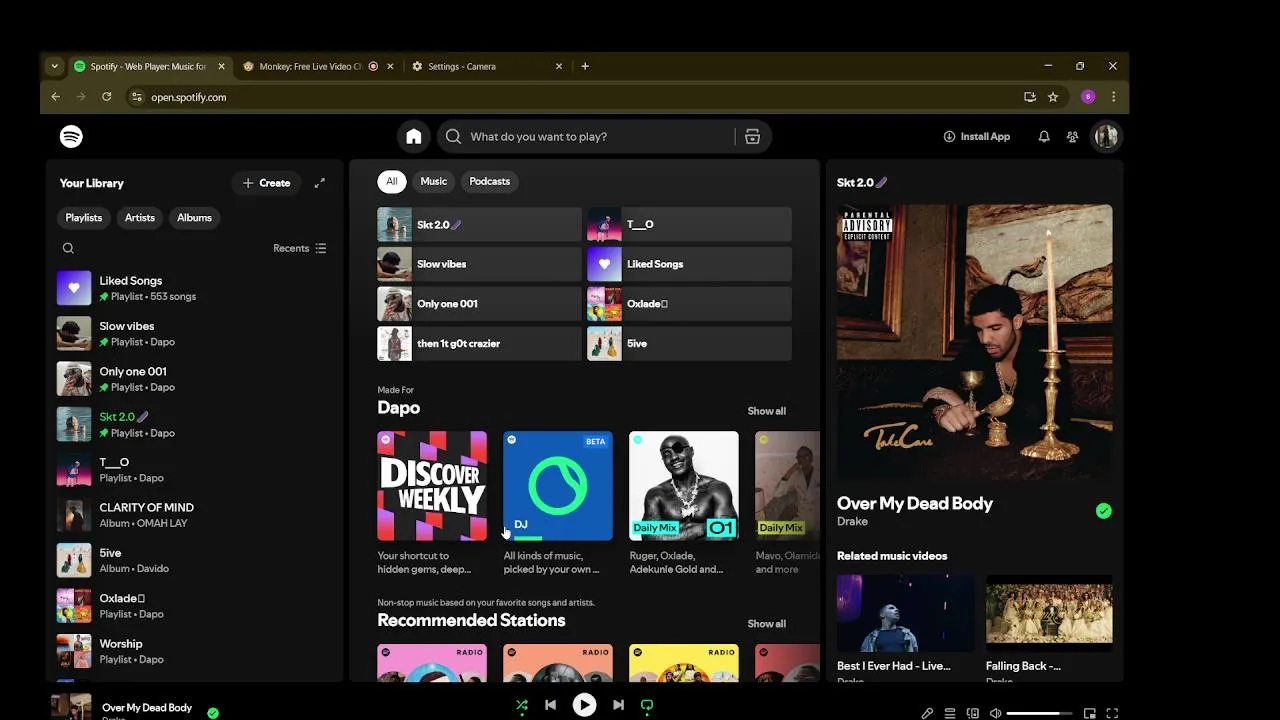Viewport: 1280px width, 720px height.
Task: Mute using the speaker icon
Action: click(x=995, y=713)
